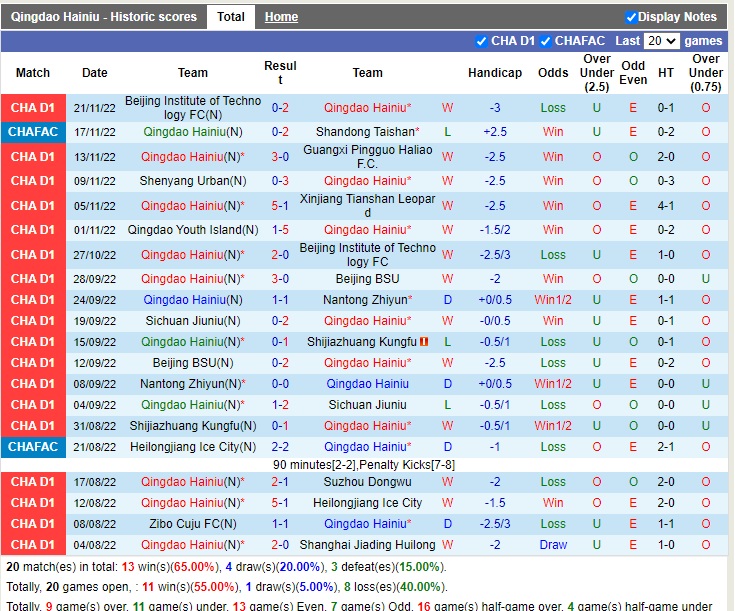Image resolution: width=735 pixels, height=611 pixels.
Task: Click the Handicap column header
Action: [494, 73]
